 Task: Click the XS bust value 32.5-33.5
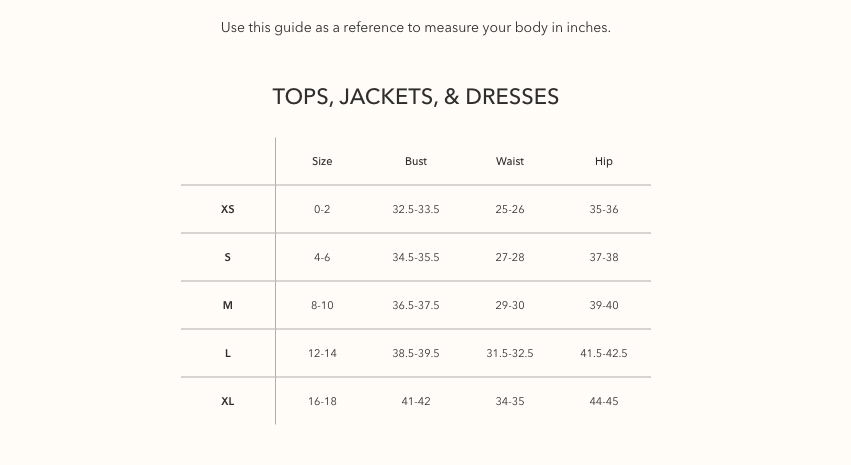coord(416,210)
